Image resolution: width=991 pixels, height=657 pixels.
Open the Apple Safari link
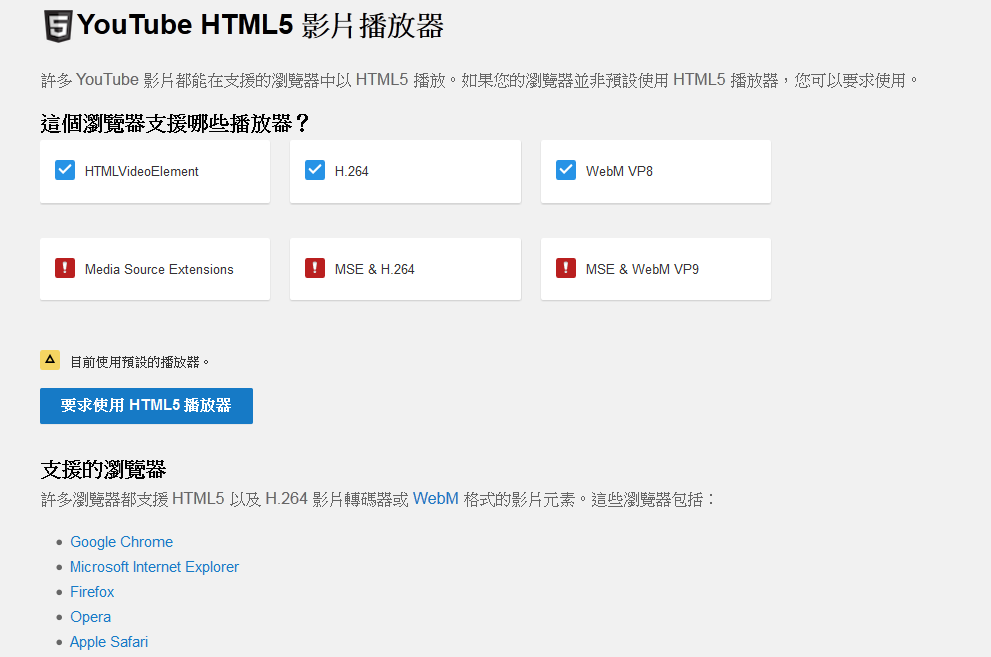tap(109, 642)
